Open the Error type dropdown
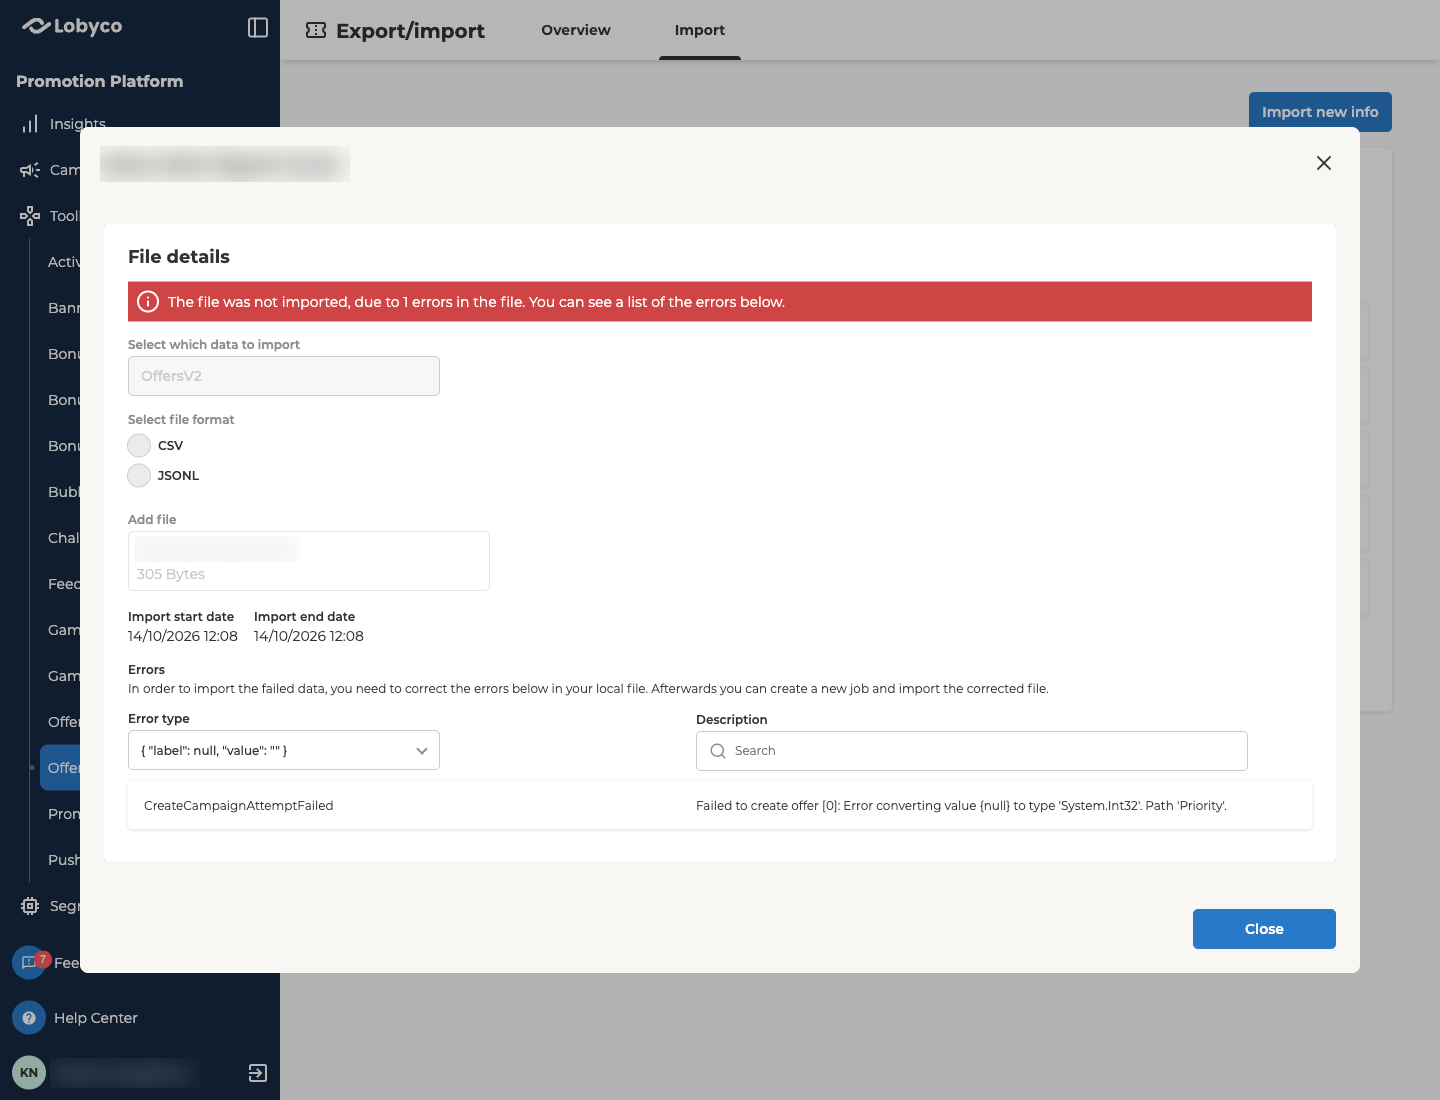This screenshot has height=1100, width=1440. click(x=284, y=751)
